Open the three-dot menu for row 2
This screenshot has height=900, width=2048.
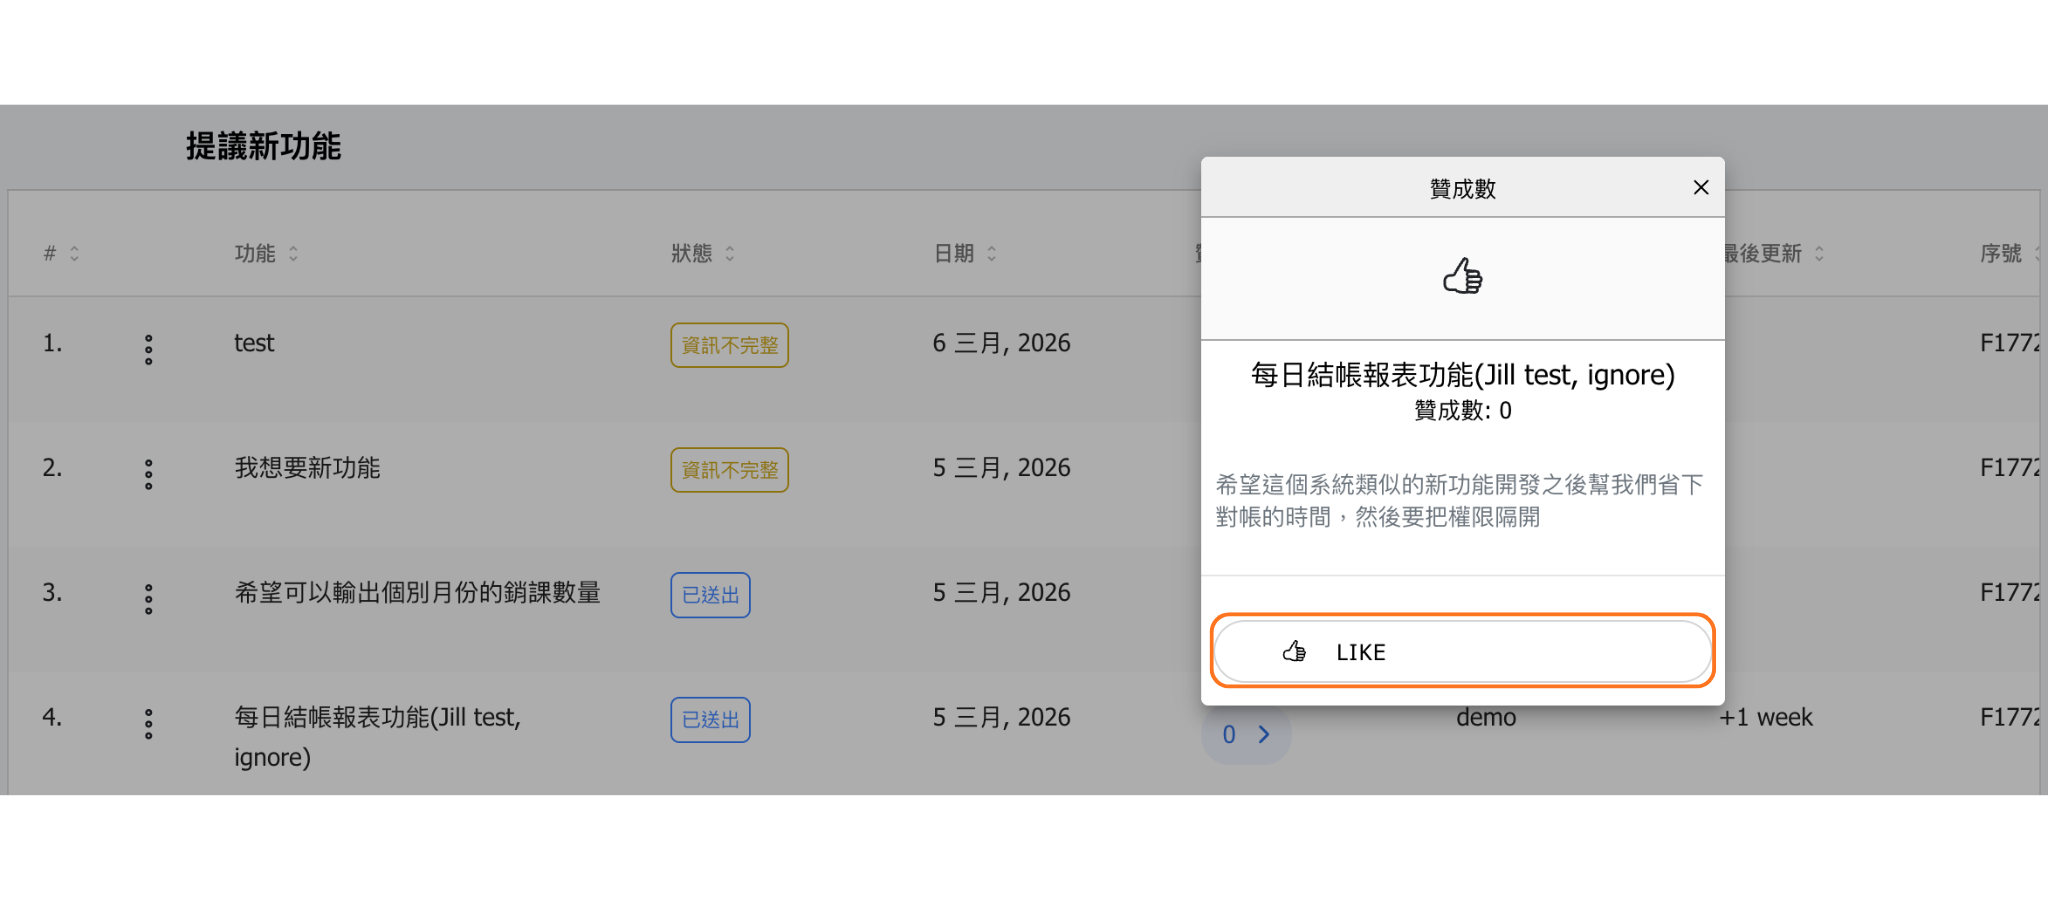pos(148,474)
